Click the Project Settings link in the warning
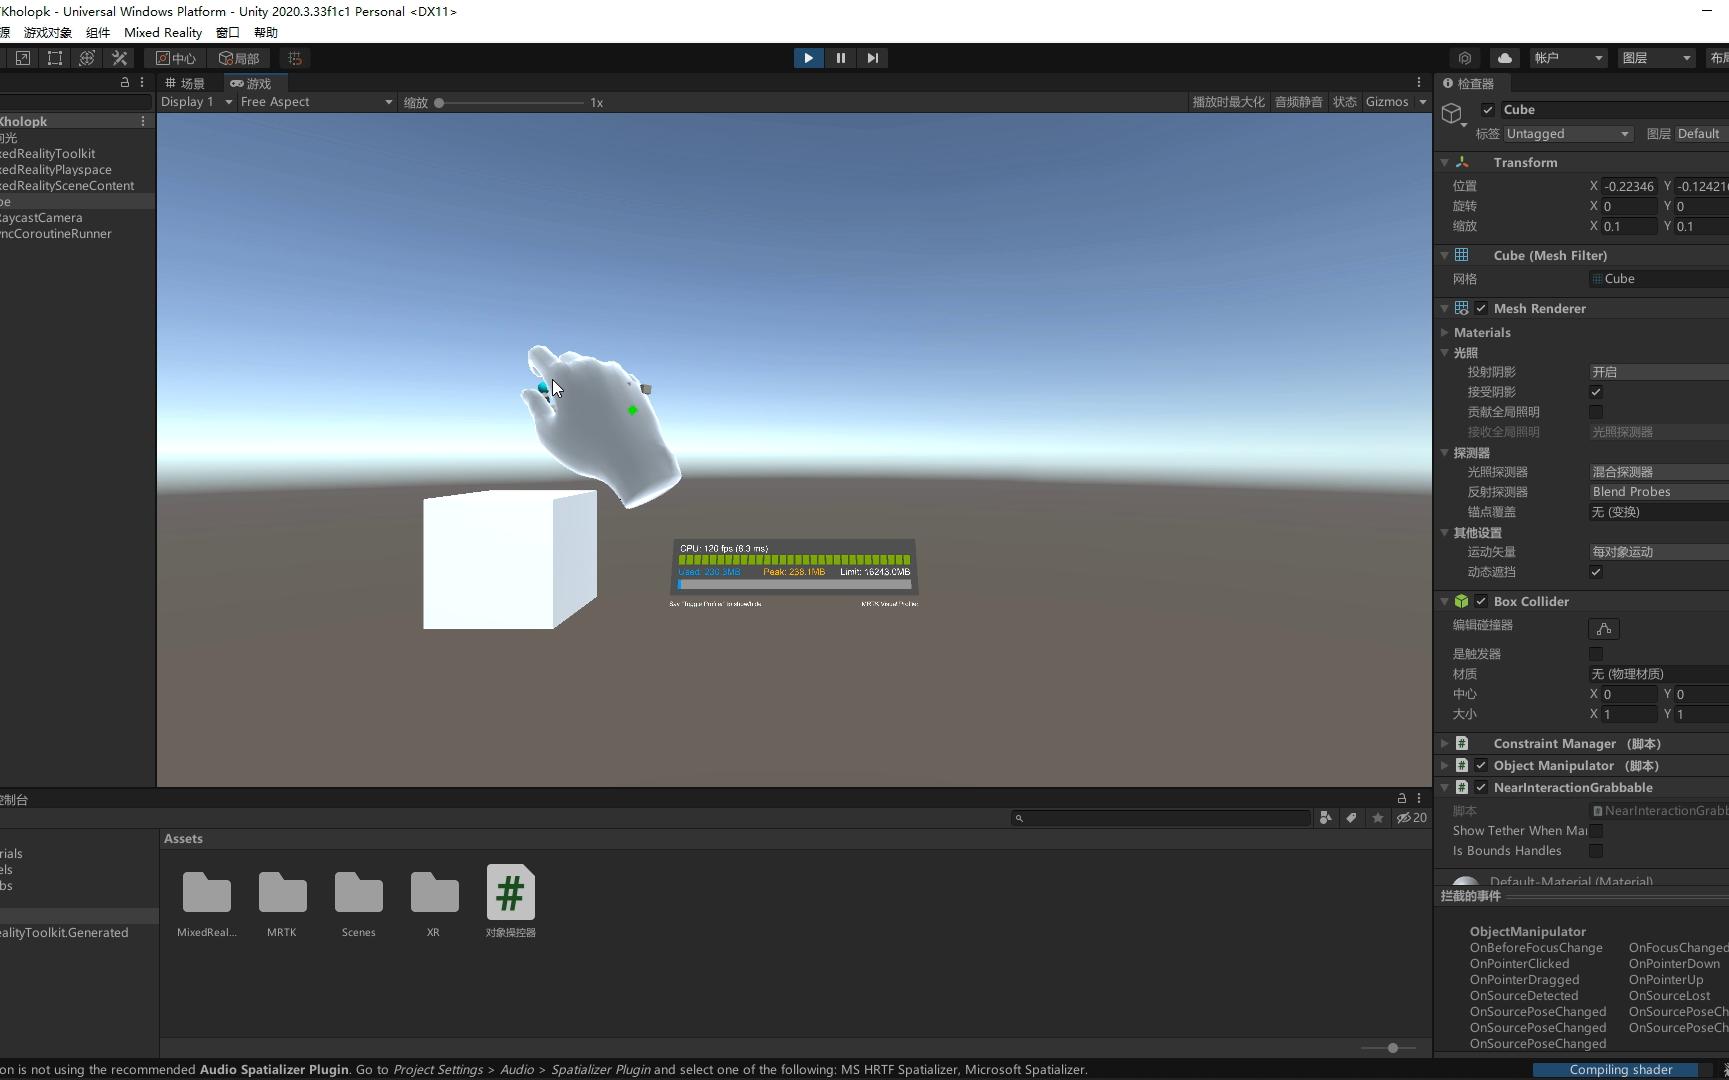This screenshot has width=1729, height=1080. tap(438, 1069)
